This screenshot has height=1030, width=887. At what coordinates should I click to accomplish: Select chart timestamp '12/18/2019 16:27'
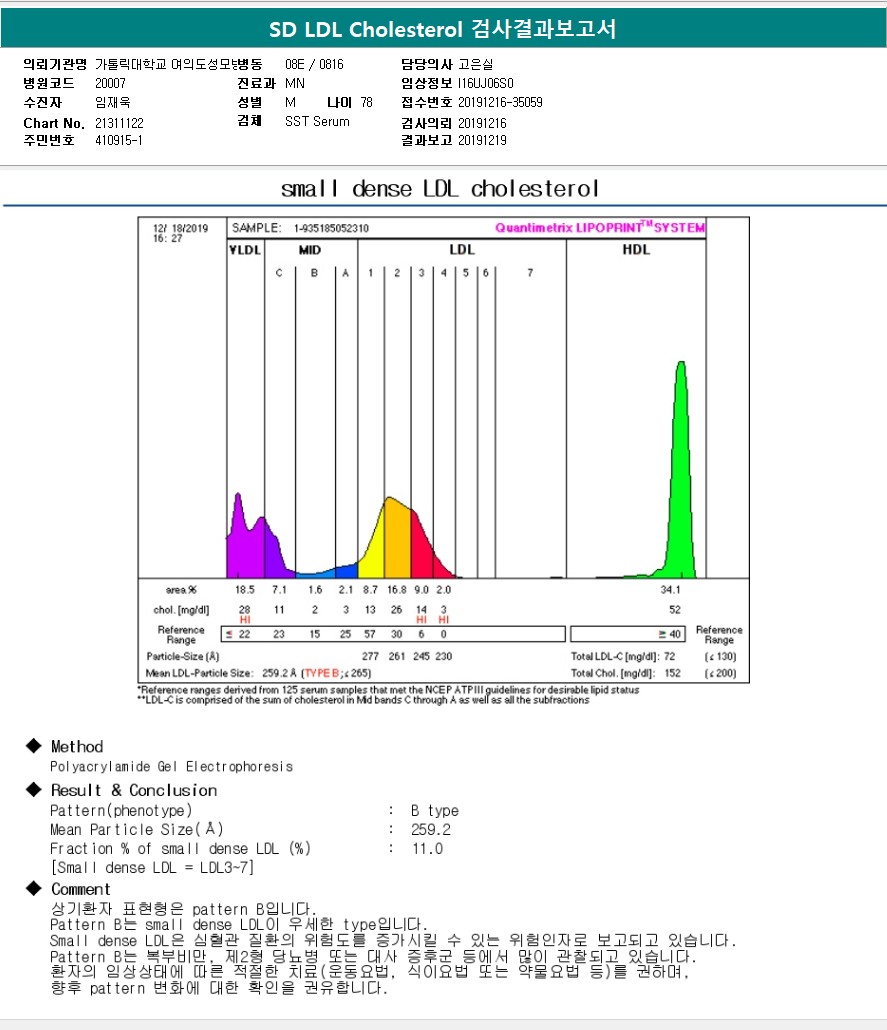(x=180, y=233)
